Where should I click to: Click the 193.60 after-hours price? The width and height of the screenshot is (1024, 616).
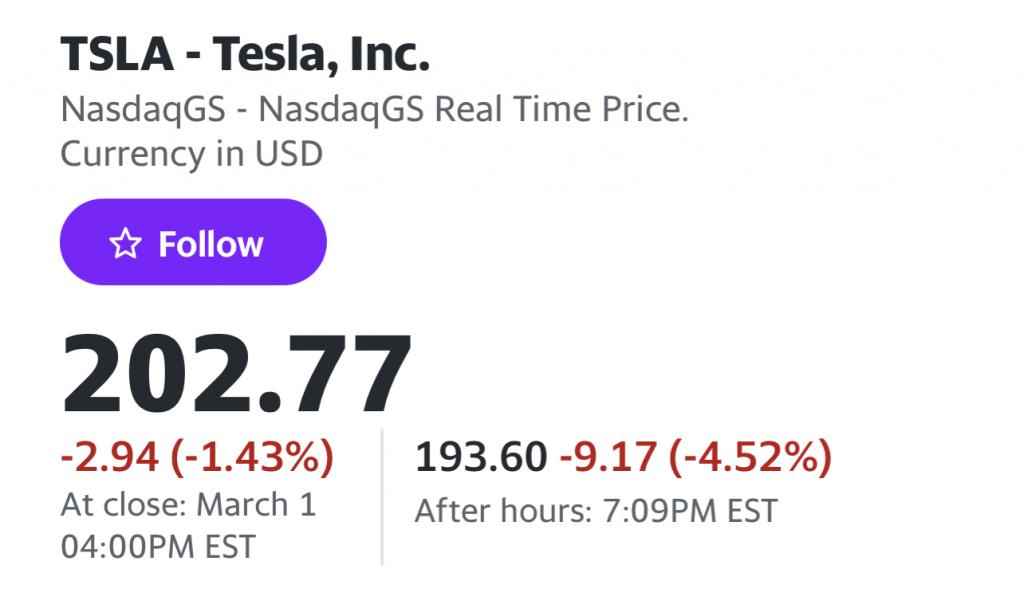pyautogui.click(x=481, y=458)
